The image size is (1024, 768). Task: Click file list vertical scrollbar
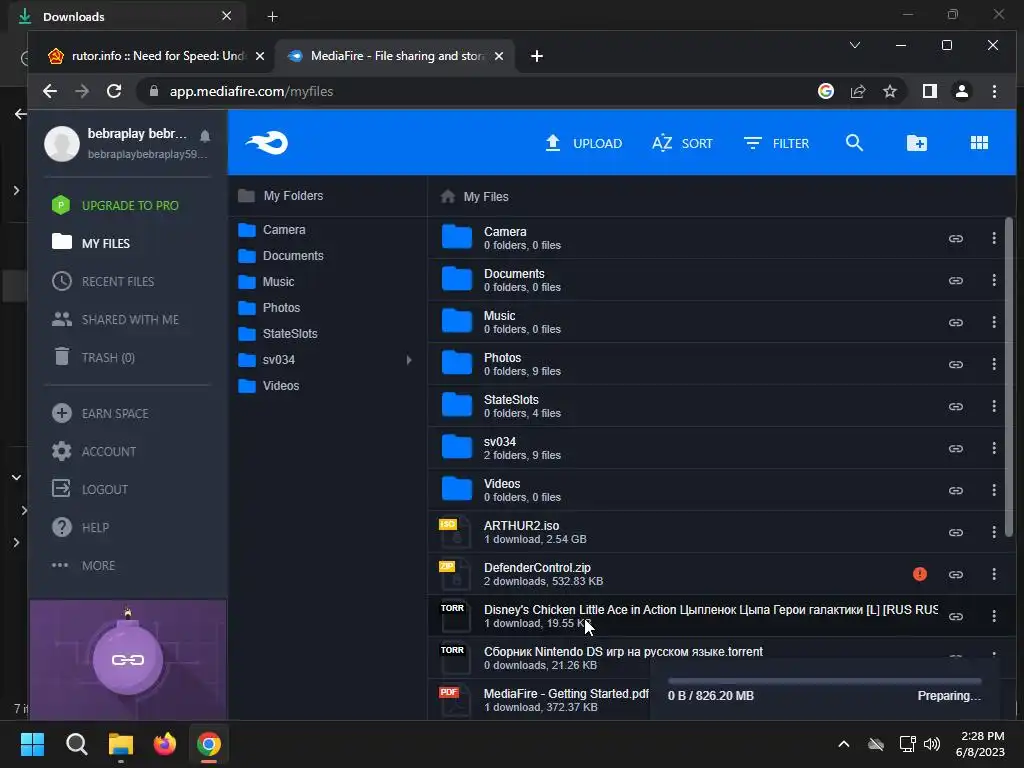(x=1009, y=377)
